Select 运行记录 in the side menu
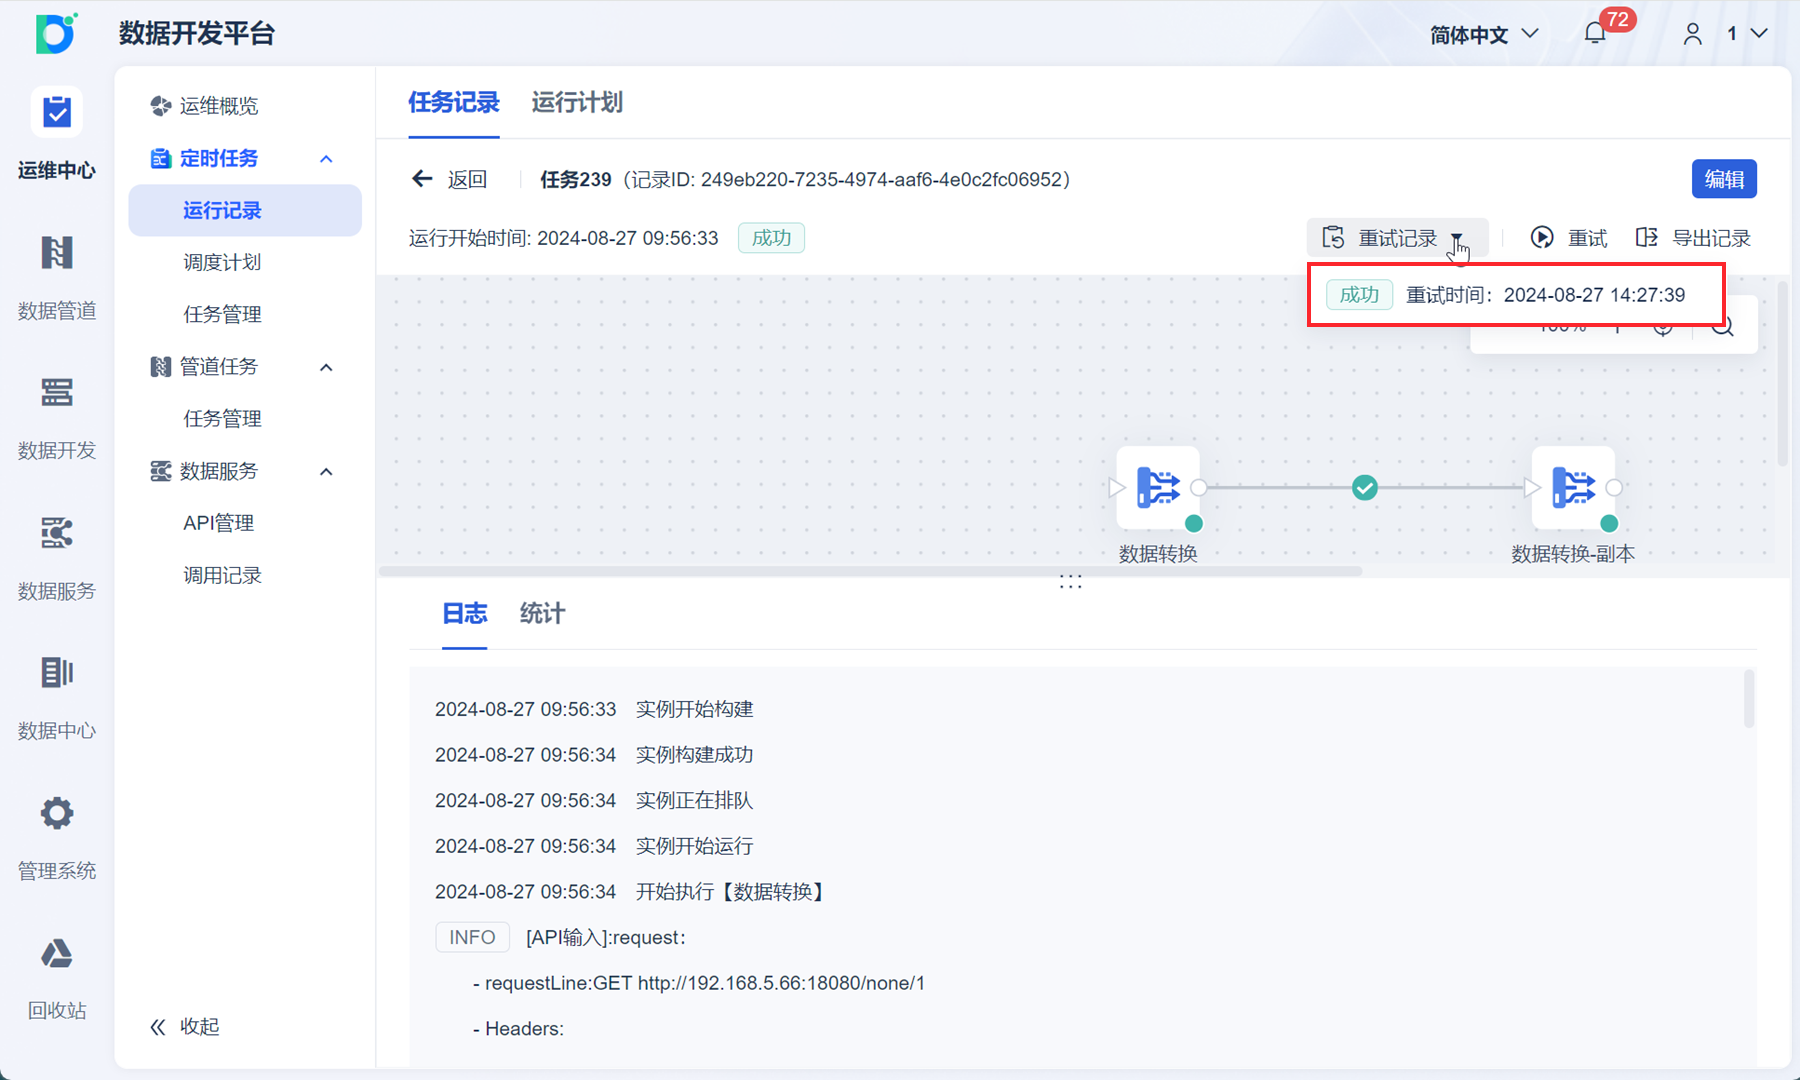1800x1080 pixels. pos(245,210)
